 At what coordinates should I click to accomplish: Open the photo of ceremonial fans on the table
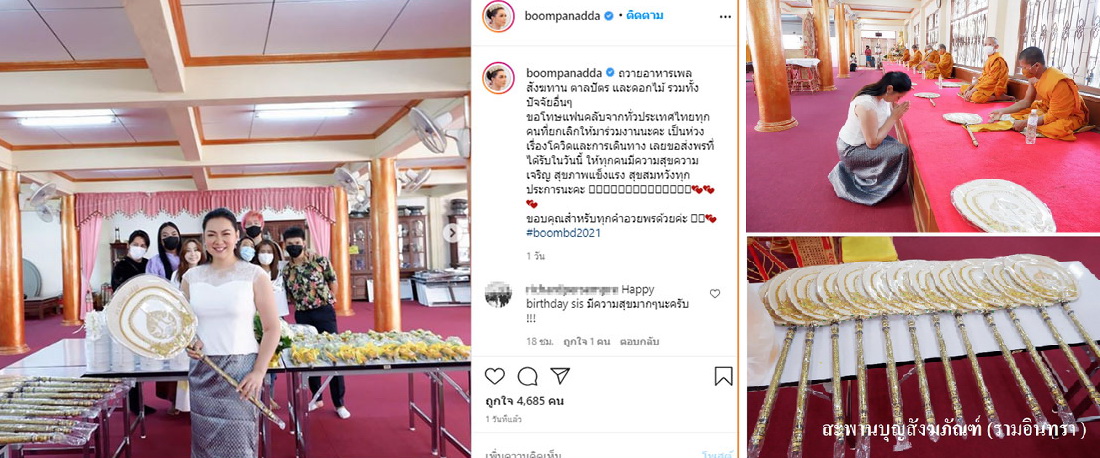pyautogui.click(x=923, y=347)
